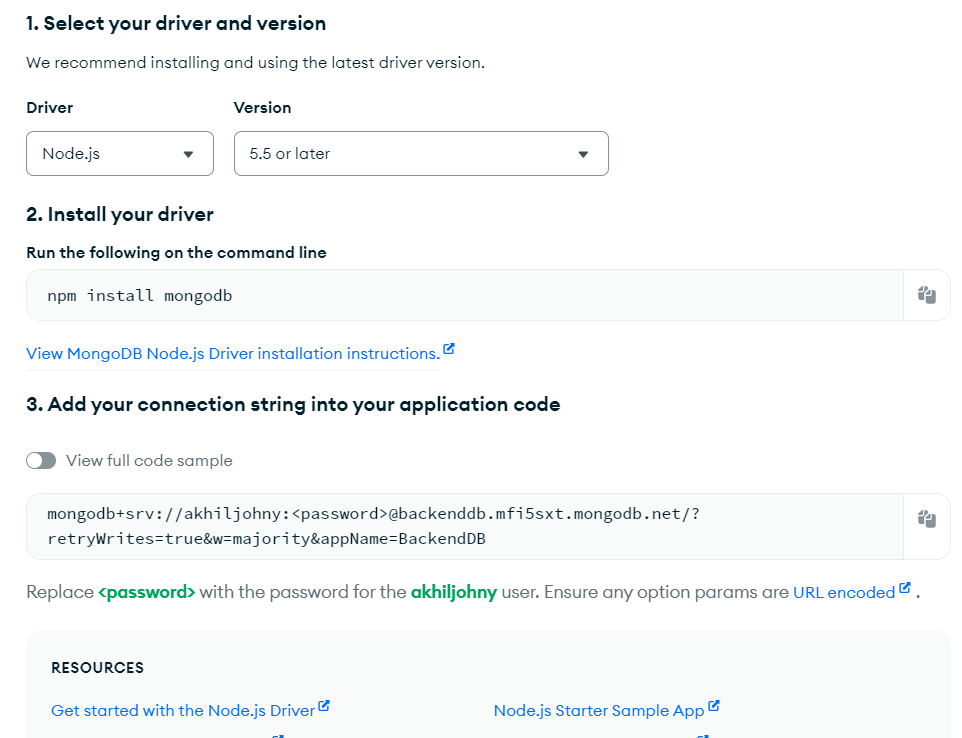
Task: Copy the MongoDB connection string
Action: pos(926,519)
